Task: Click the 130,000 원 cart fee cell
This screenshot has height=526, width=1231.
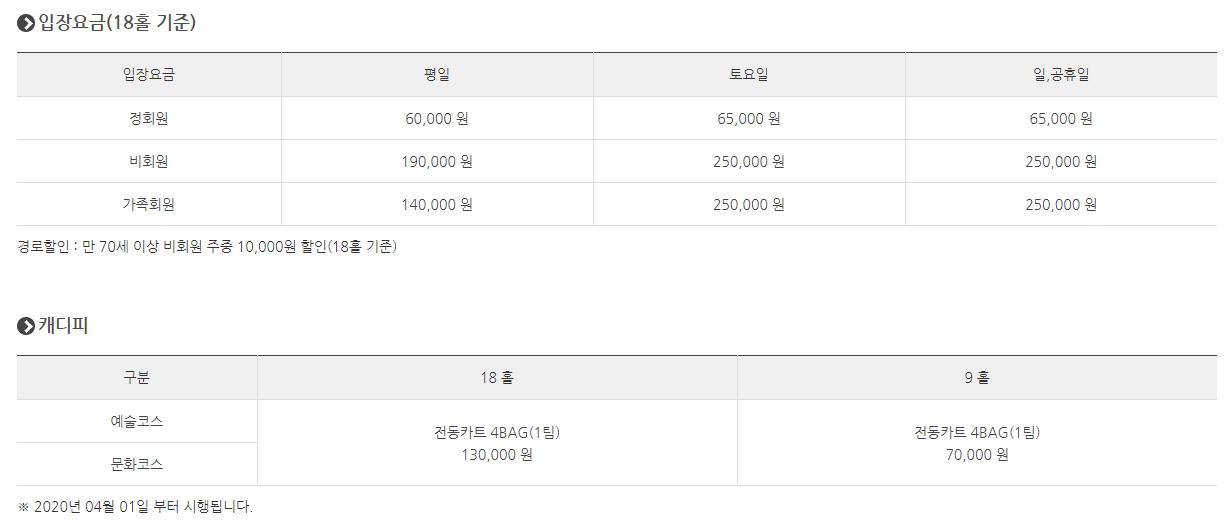Action: (497, 443)
